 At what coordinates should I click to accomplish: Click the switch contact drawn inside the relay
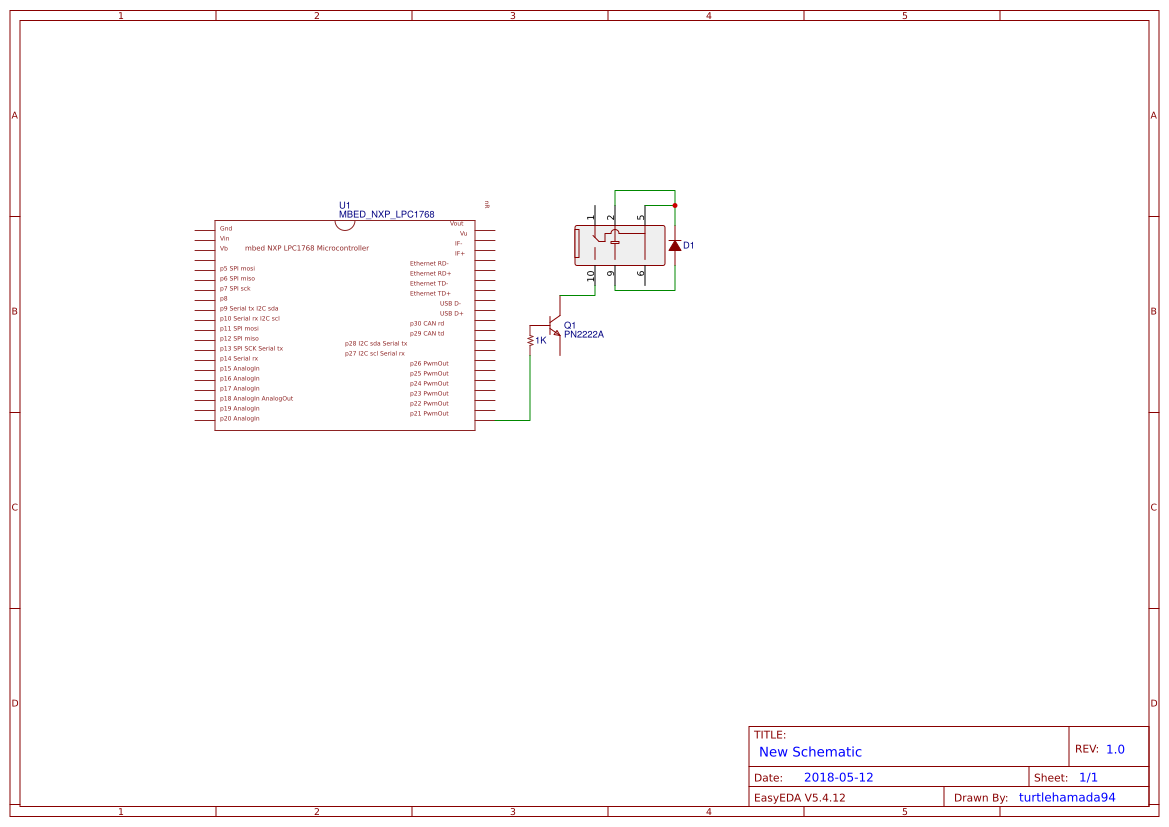tap(597, 238)
